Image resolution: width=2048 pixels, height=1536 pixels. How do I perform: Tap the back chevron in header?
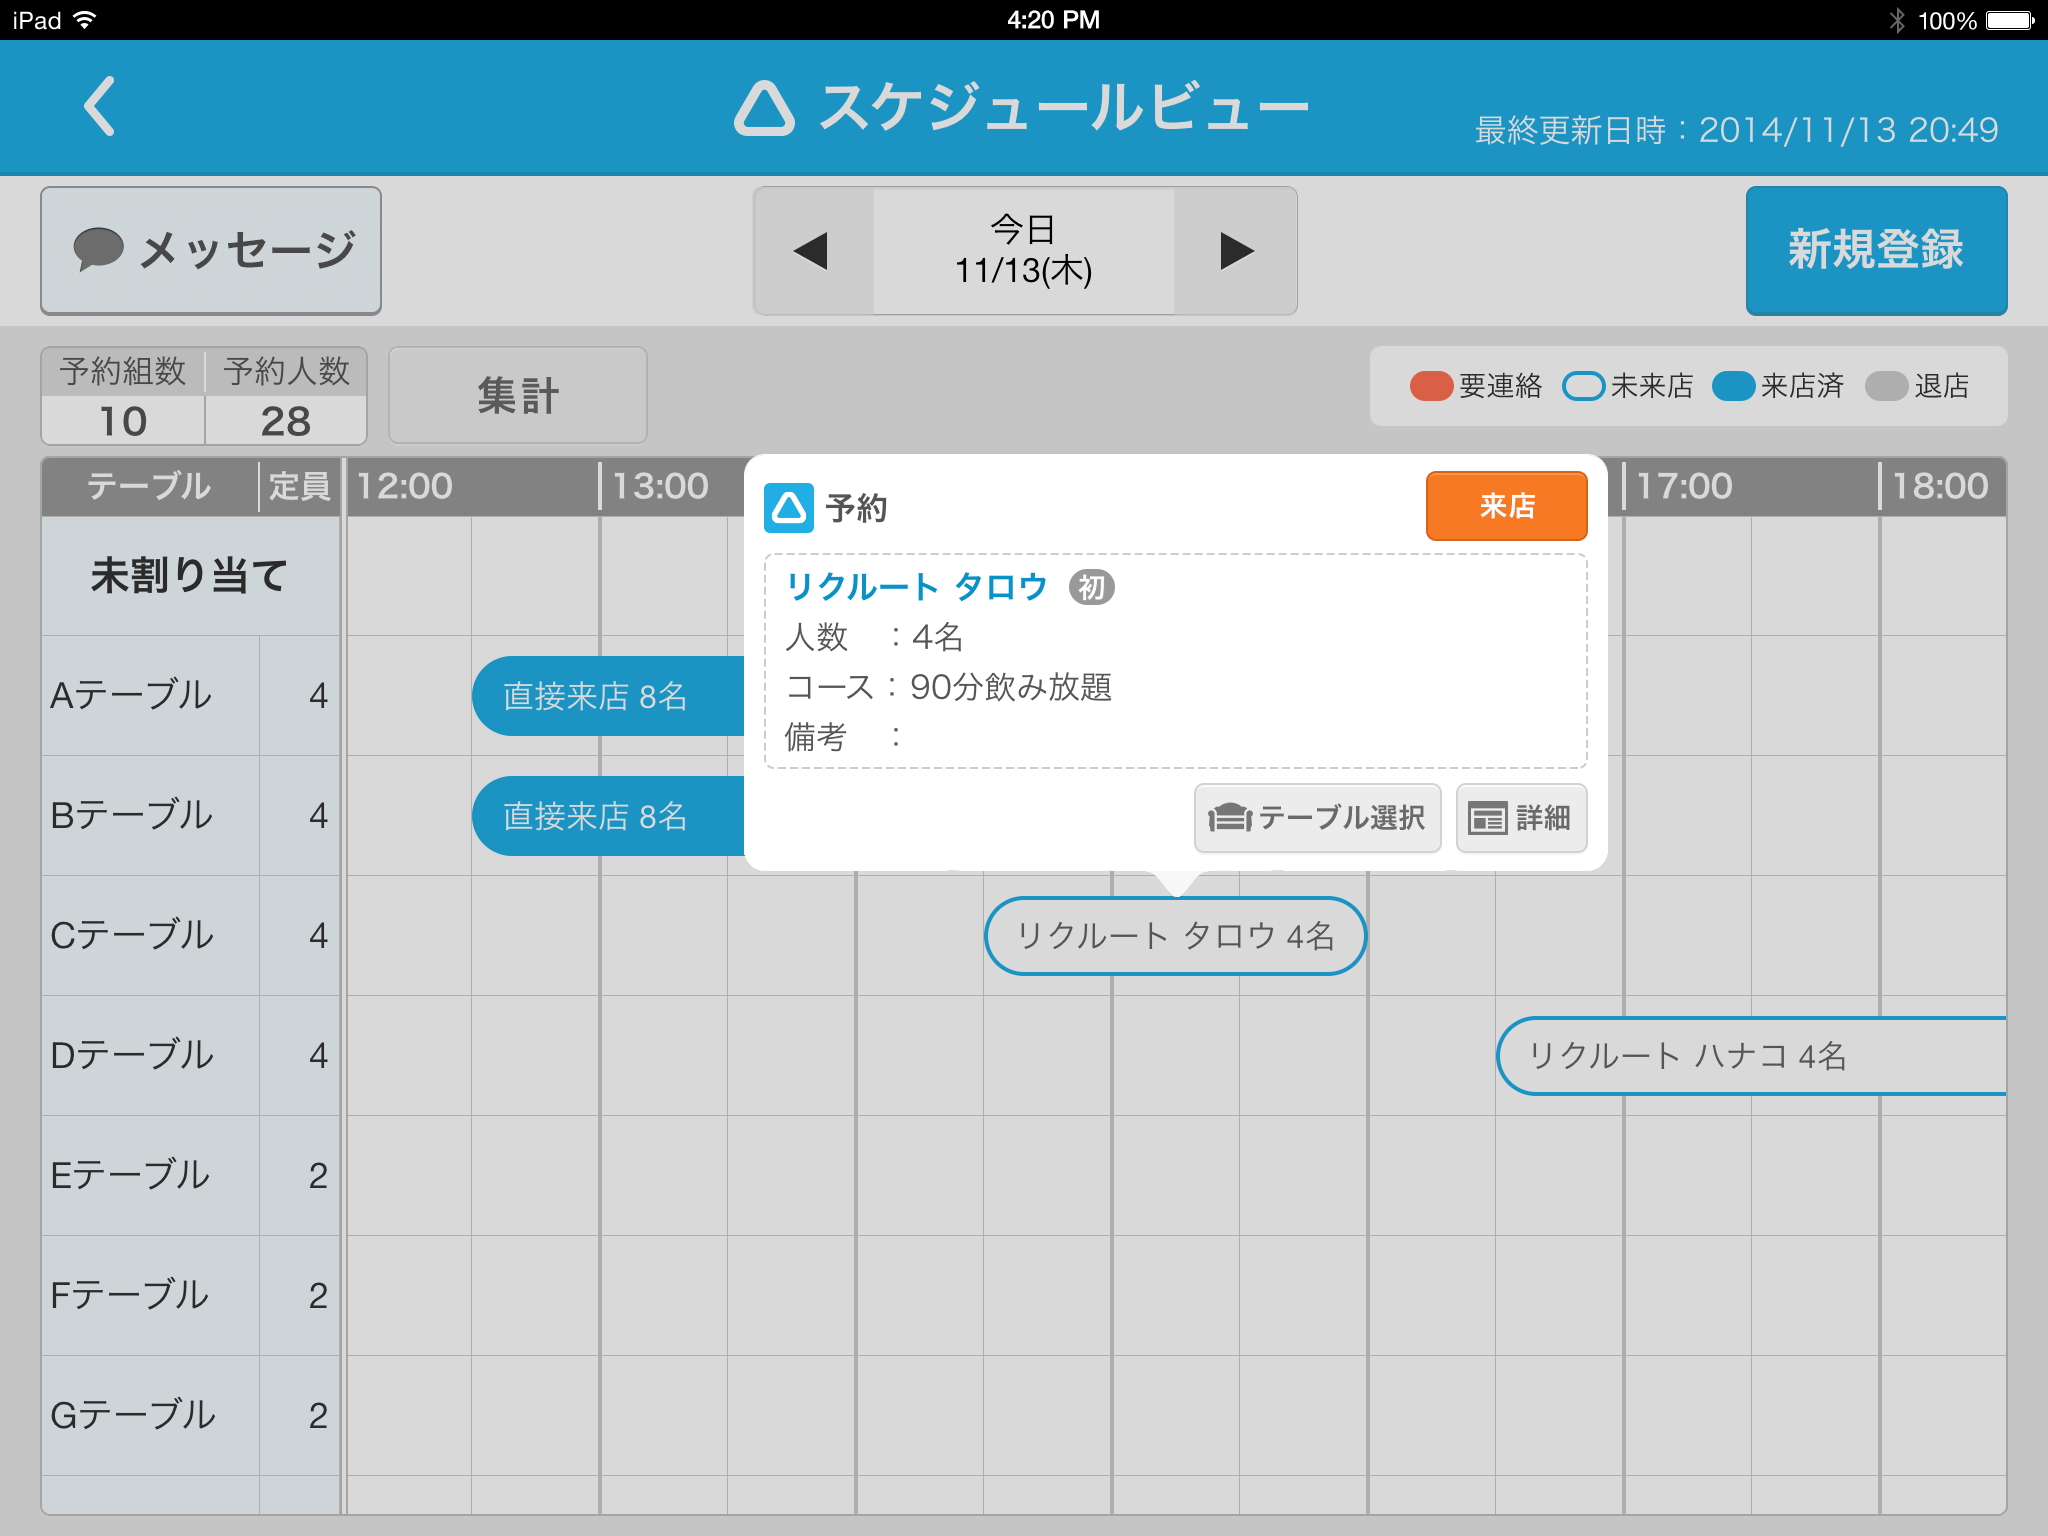(x=100, y=106)
